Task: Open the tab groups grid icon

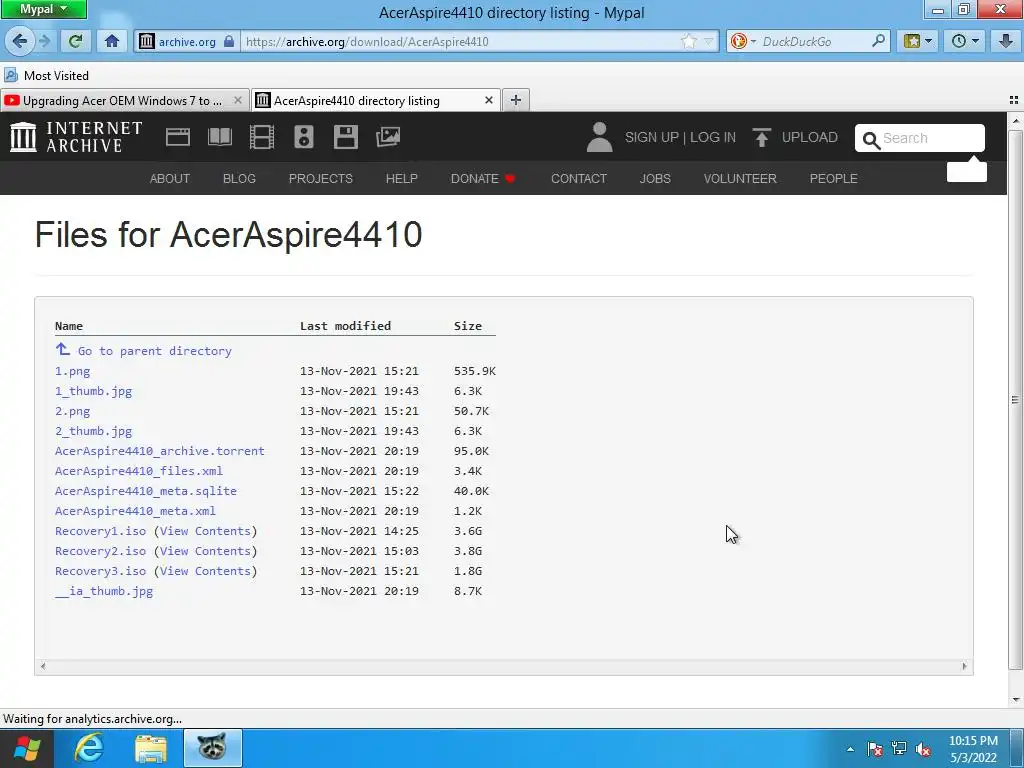Action: point(1014,100)
